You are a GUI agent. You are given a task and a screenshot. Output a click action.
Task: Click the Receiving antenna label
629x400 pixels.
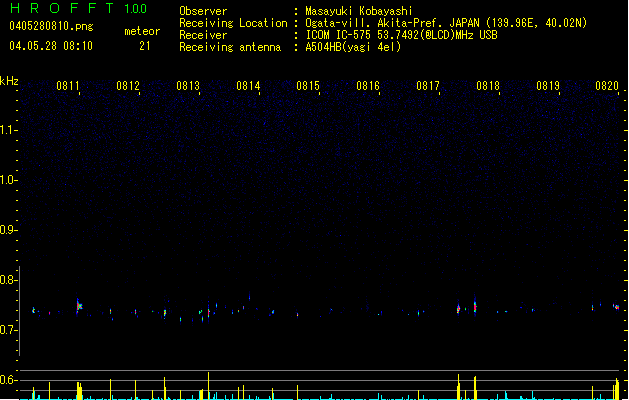[230, 47]
